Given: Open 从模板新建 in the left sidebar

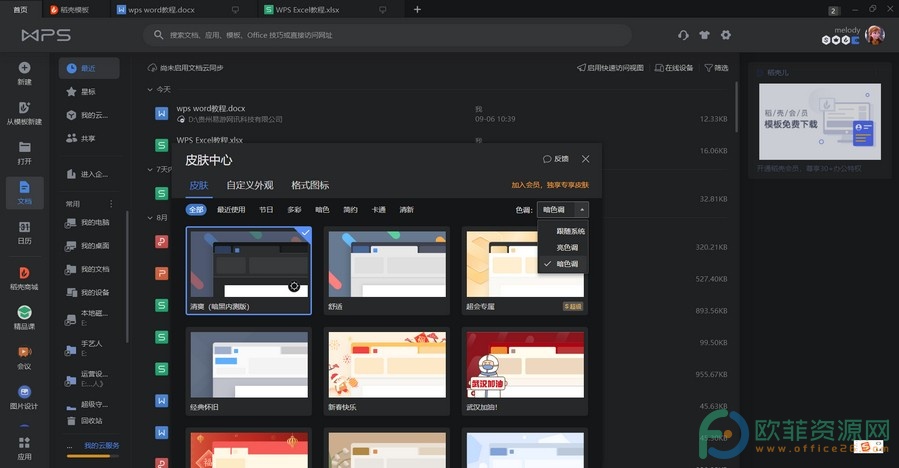Looking at the screenshot, I should click(x=24, y=113).
